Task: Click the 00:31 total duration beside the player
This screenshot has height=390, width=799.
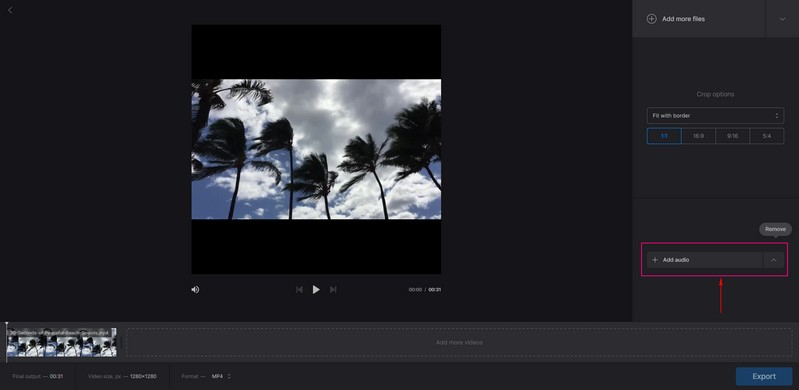Action: coord(435,290)
